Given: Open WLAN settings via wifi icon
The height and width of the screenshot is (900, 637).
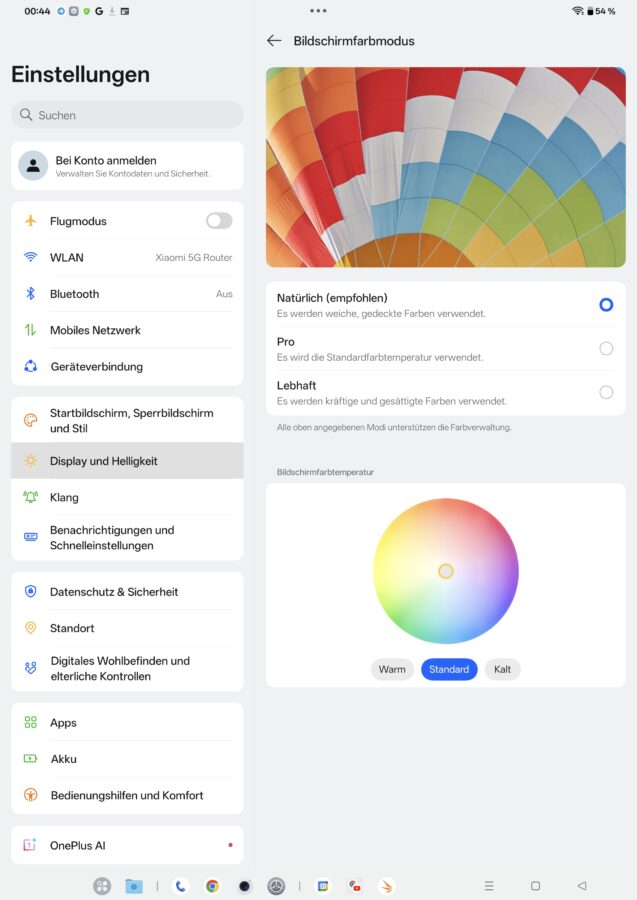Looking at the screenshot, I should point(30,257).
